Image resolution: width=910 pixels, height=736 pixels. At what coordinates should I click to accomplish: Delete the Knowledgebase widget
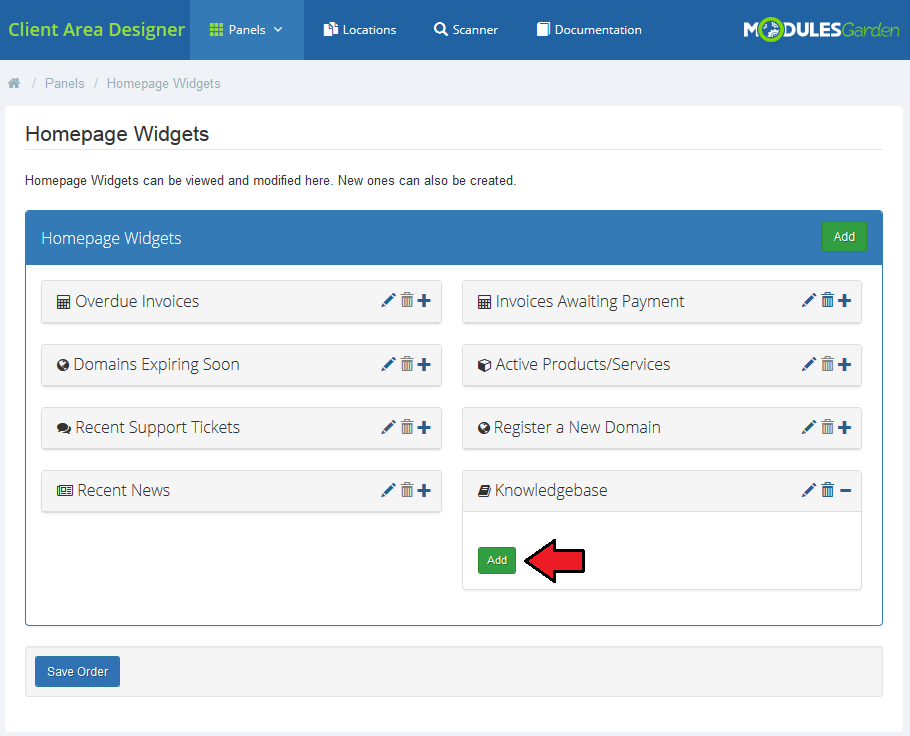point(828,490)
